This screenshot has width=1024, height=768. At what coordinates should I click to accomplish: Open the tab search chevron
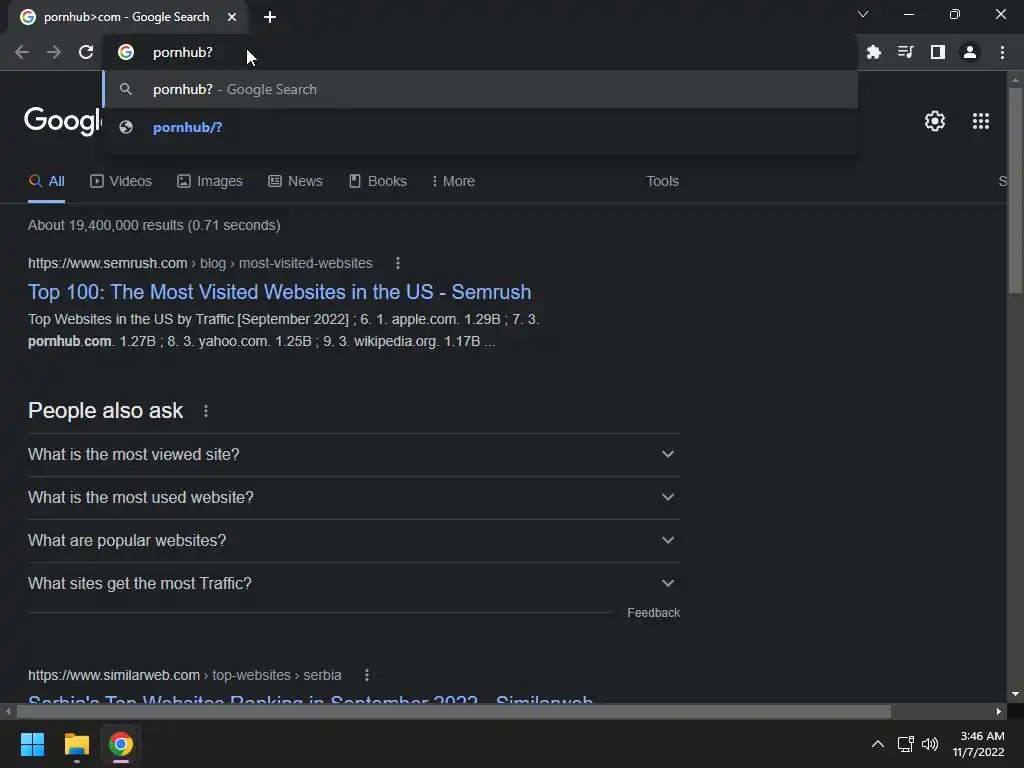click(863, 14)
